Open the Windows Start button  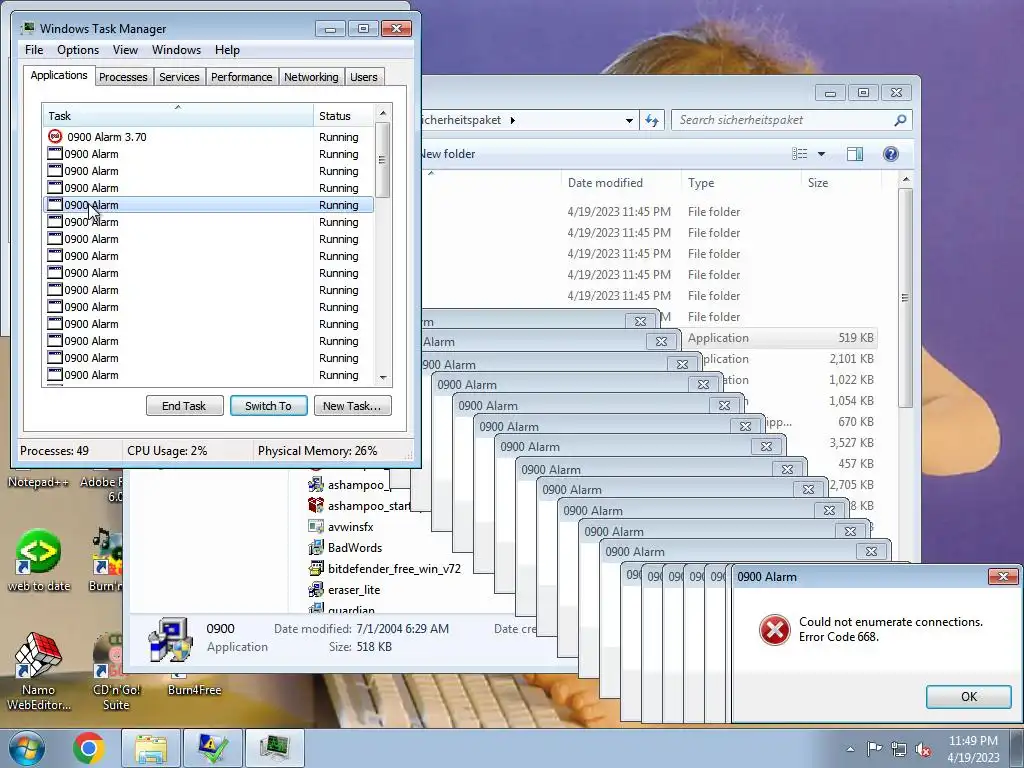click(x=27, y=748)
